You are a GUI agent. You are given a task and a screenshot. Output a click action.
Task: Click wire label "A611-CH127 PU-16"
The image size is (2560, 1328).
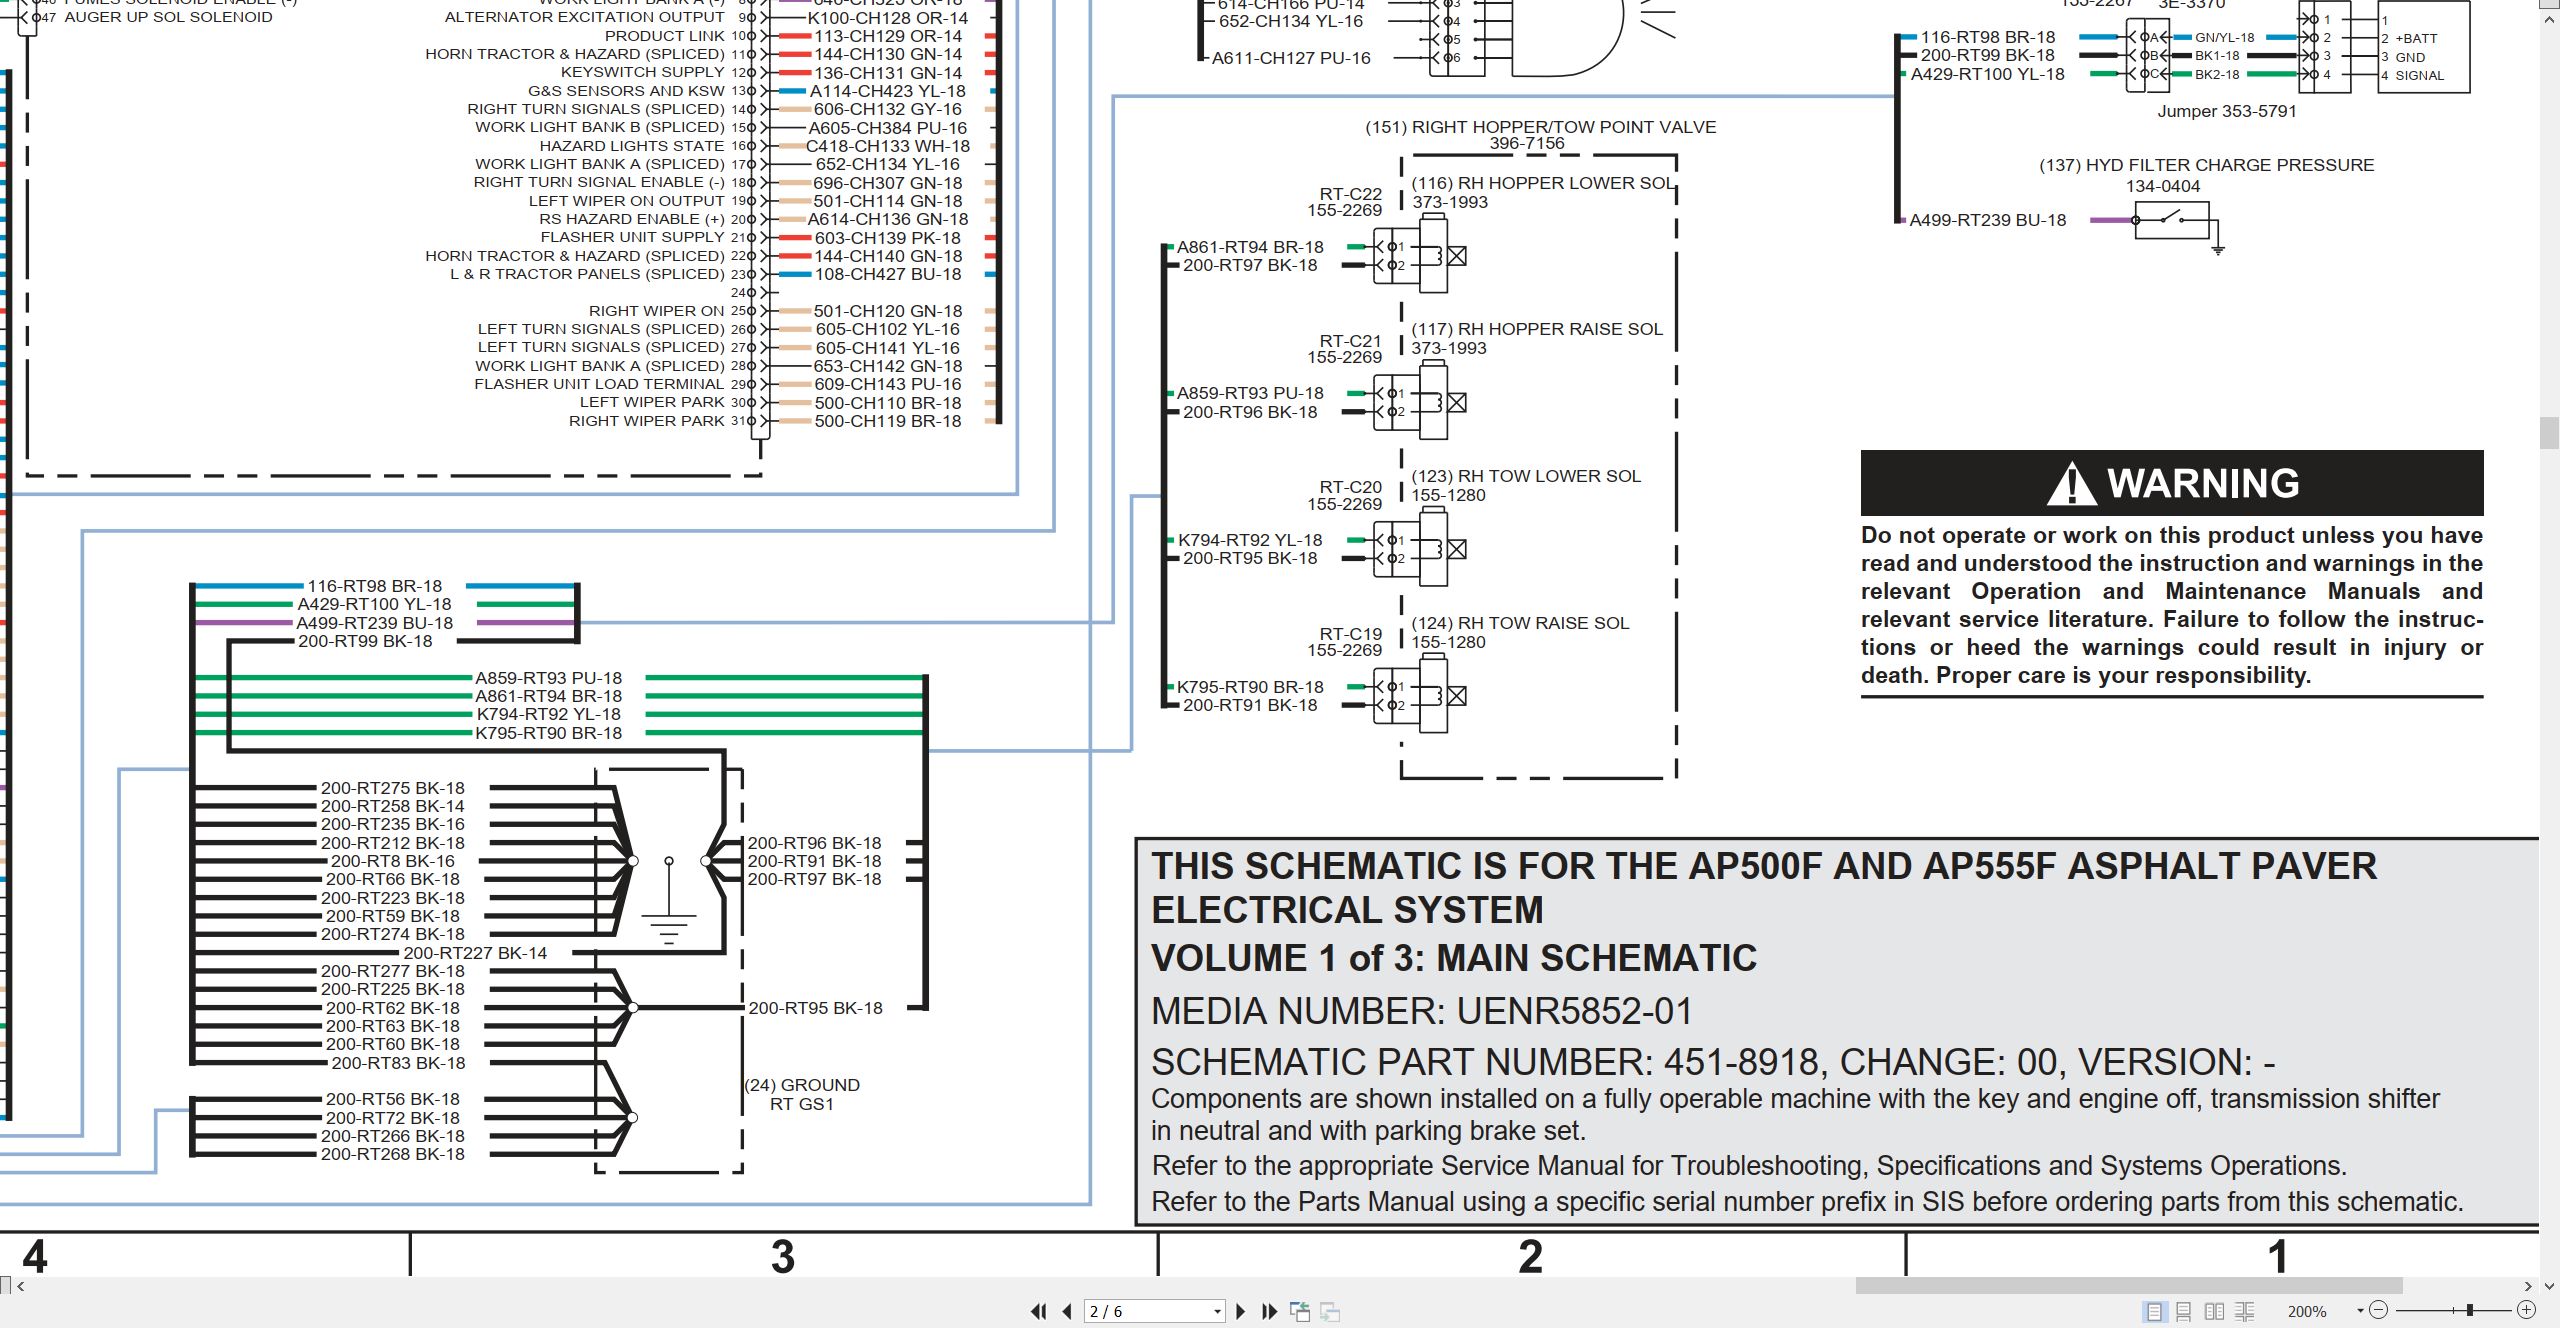[x=1291, y=58]
